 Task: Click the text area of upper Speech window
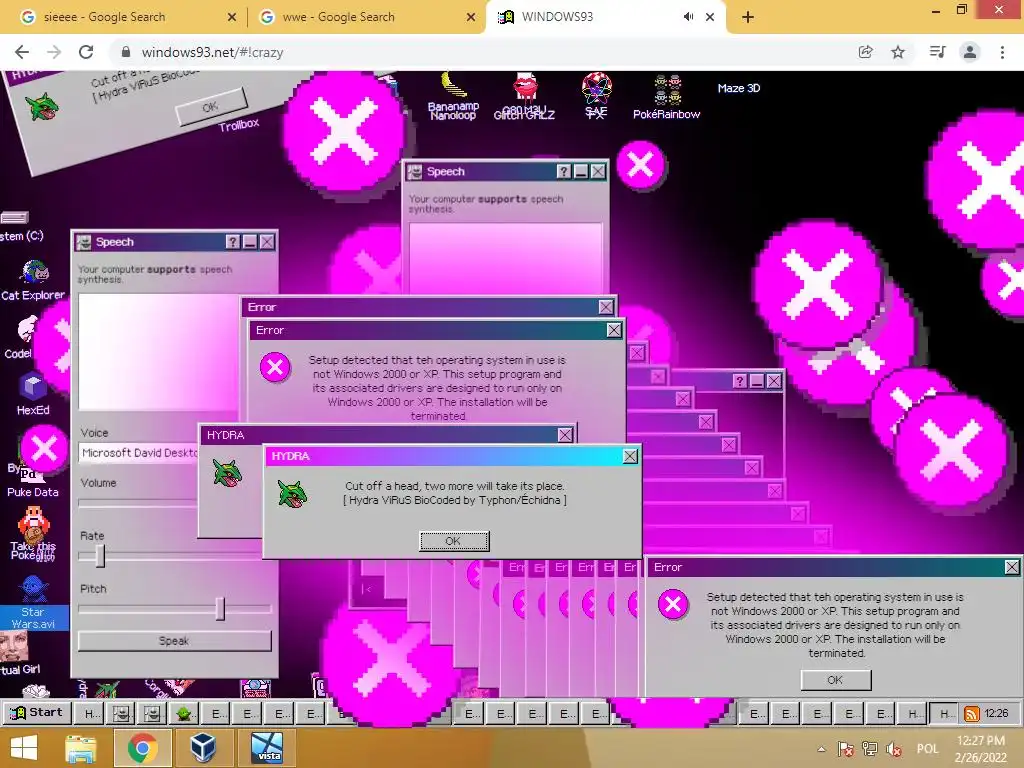(x=505, y=259)
